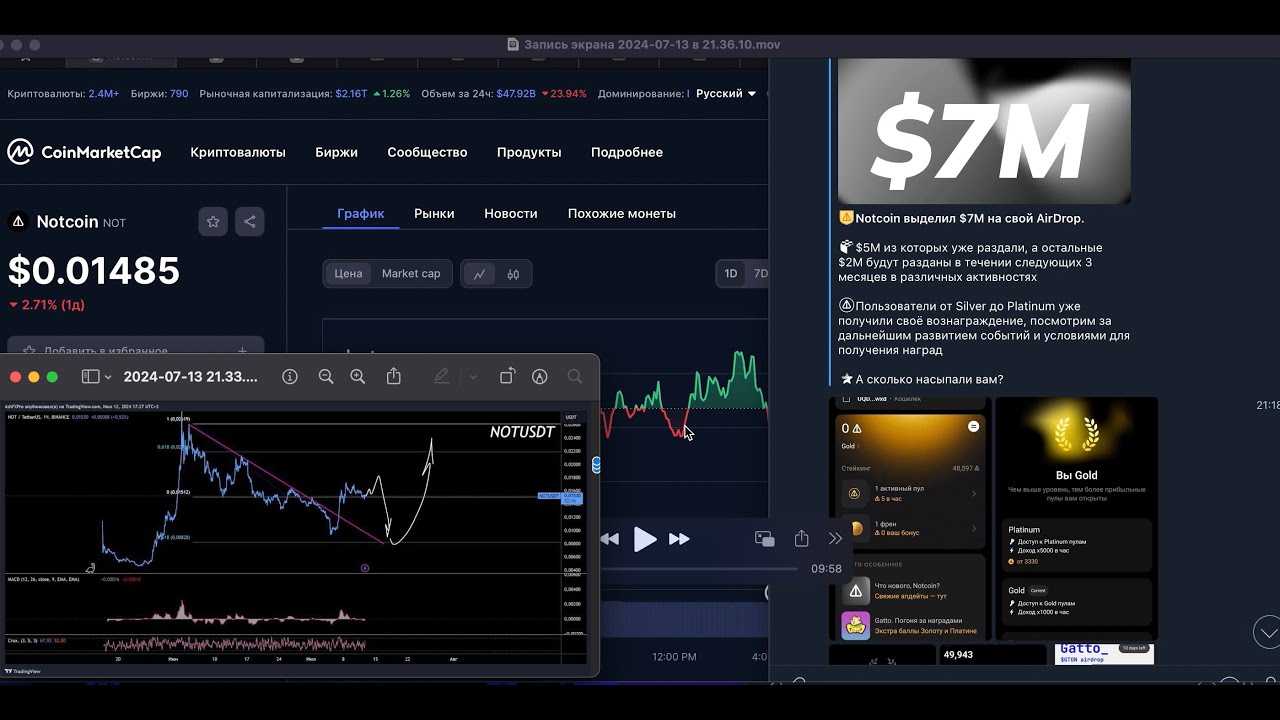This screenshot has height=720, width=1280.
Task: Open the 2.4M+ cryptocurrencies link
Action: [104, 93]
